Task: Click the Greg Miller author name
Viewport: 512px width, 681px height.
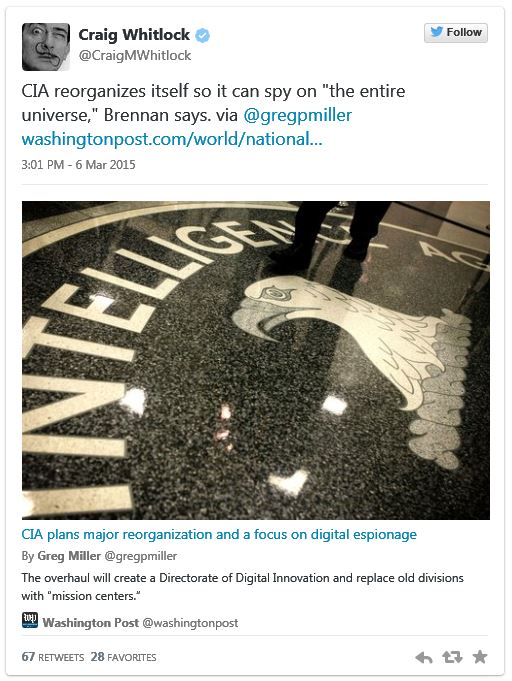Action: (69, 556)
